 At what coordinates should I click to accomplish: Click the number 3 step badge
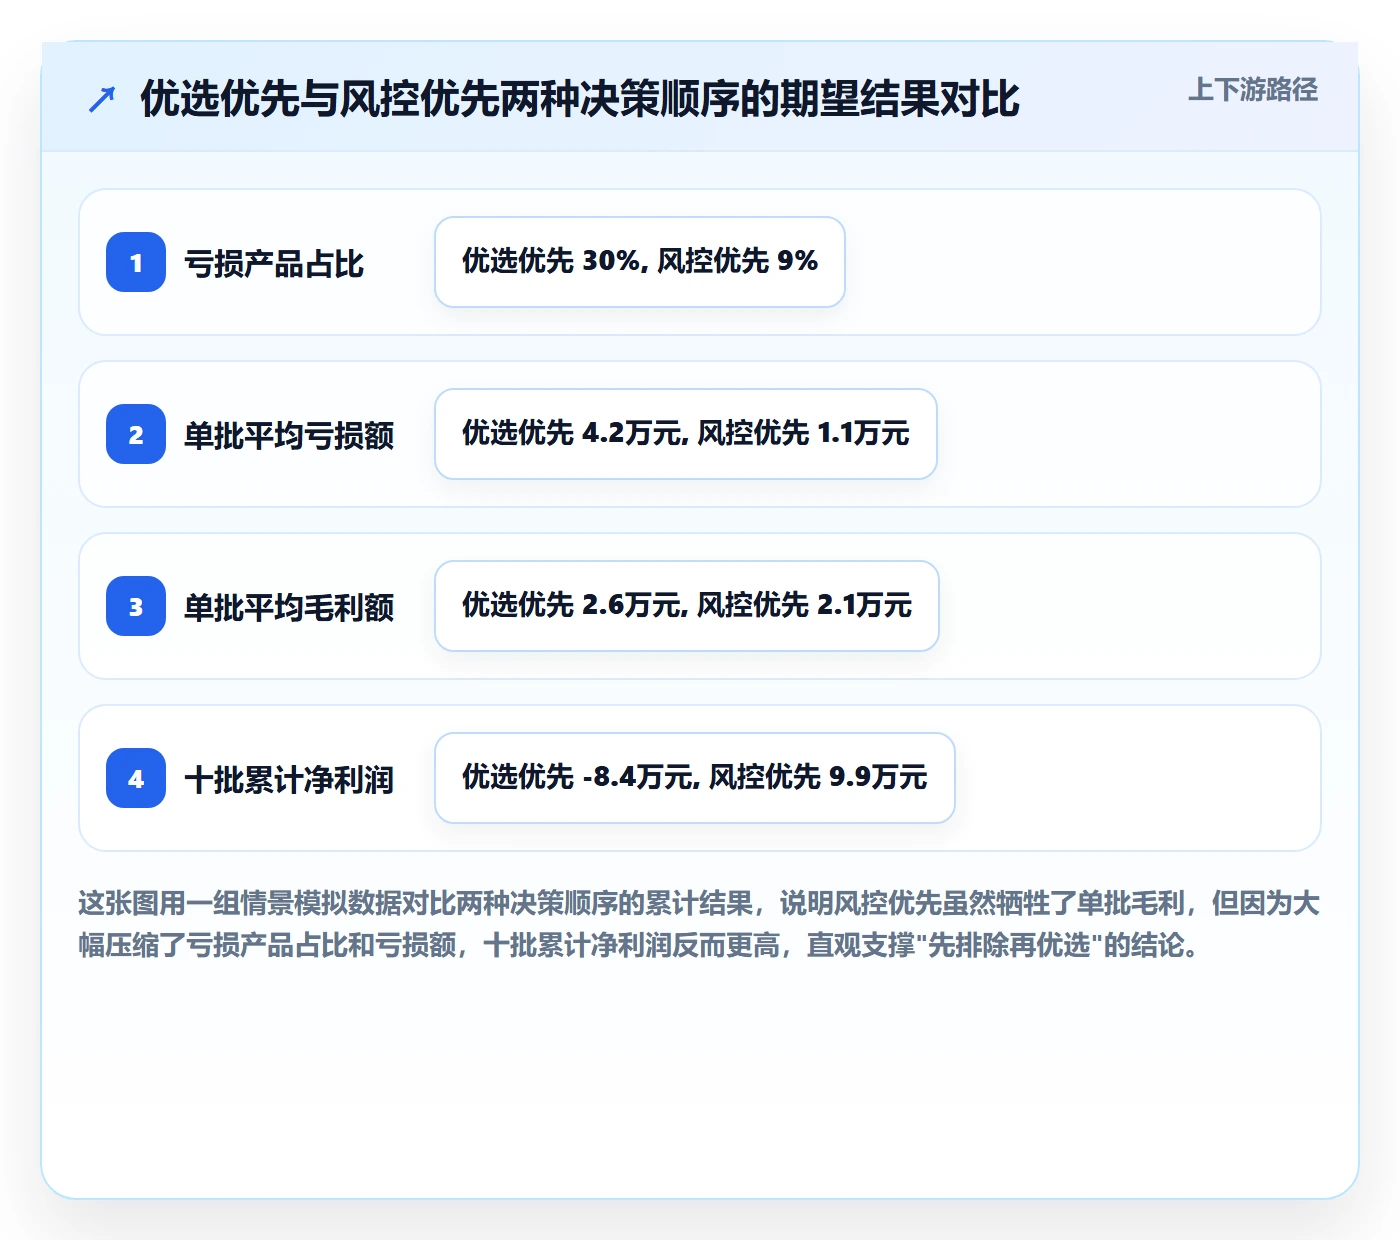136,606
